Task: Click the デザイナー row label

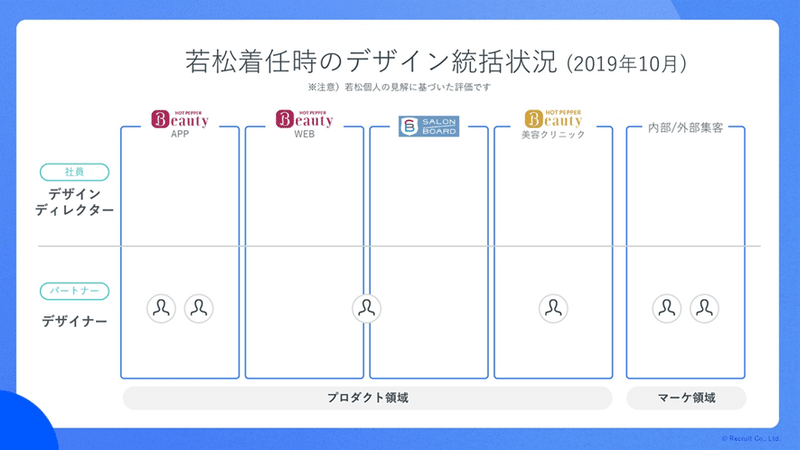Action: (x=74, y=321)
